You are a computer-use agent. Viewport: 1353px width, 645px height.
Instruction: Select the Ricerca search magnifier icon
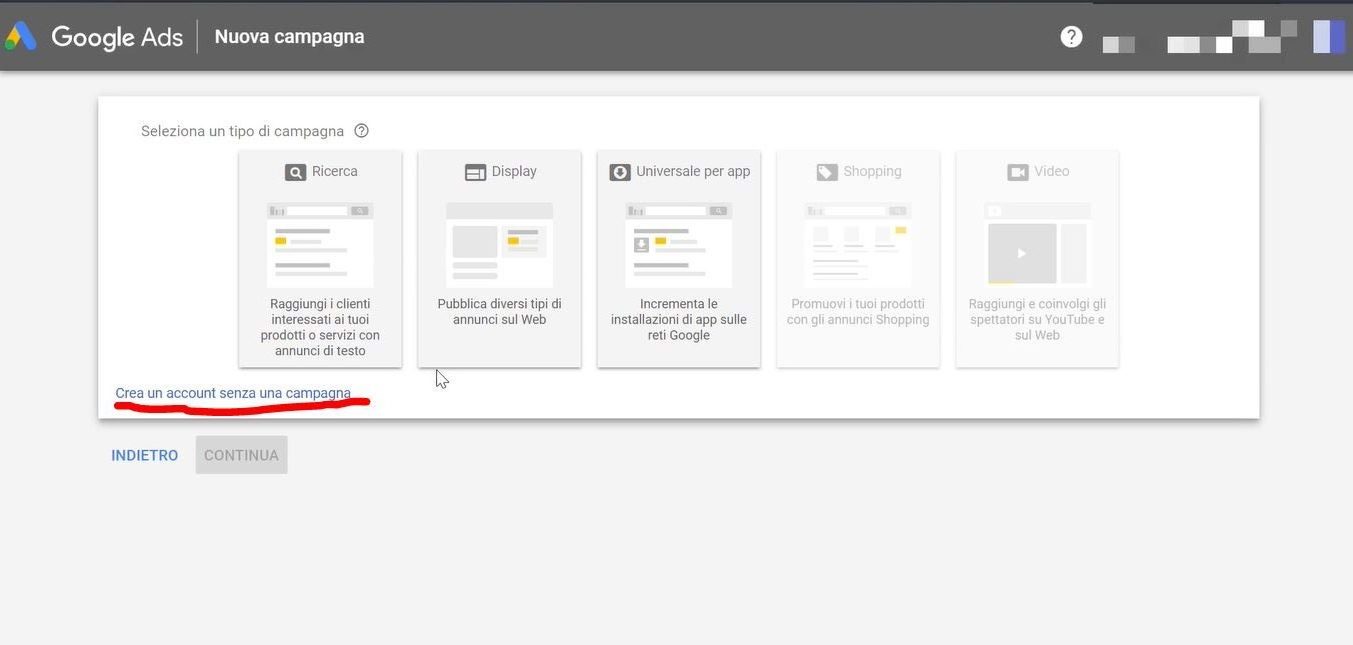(294, 171)
